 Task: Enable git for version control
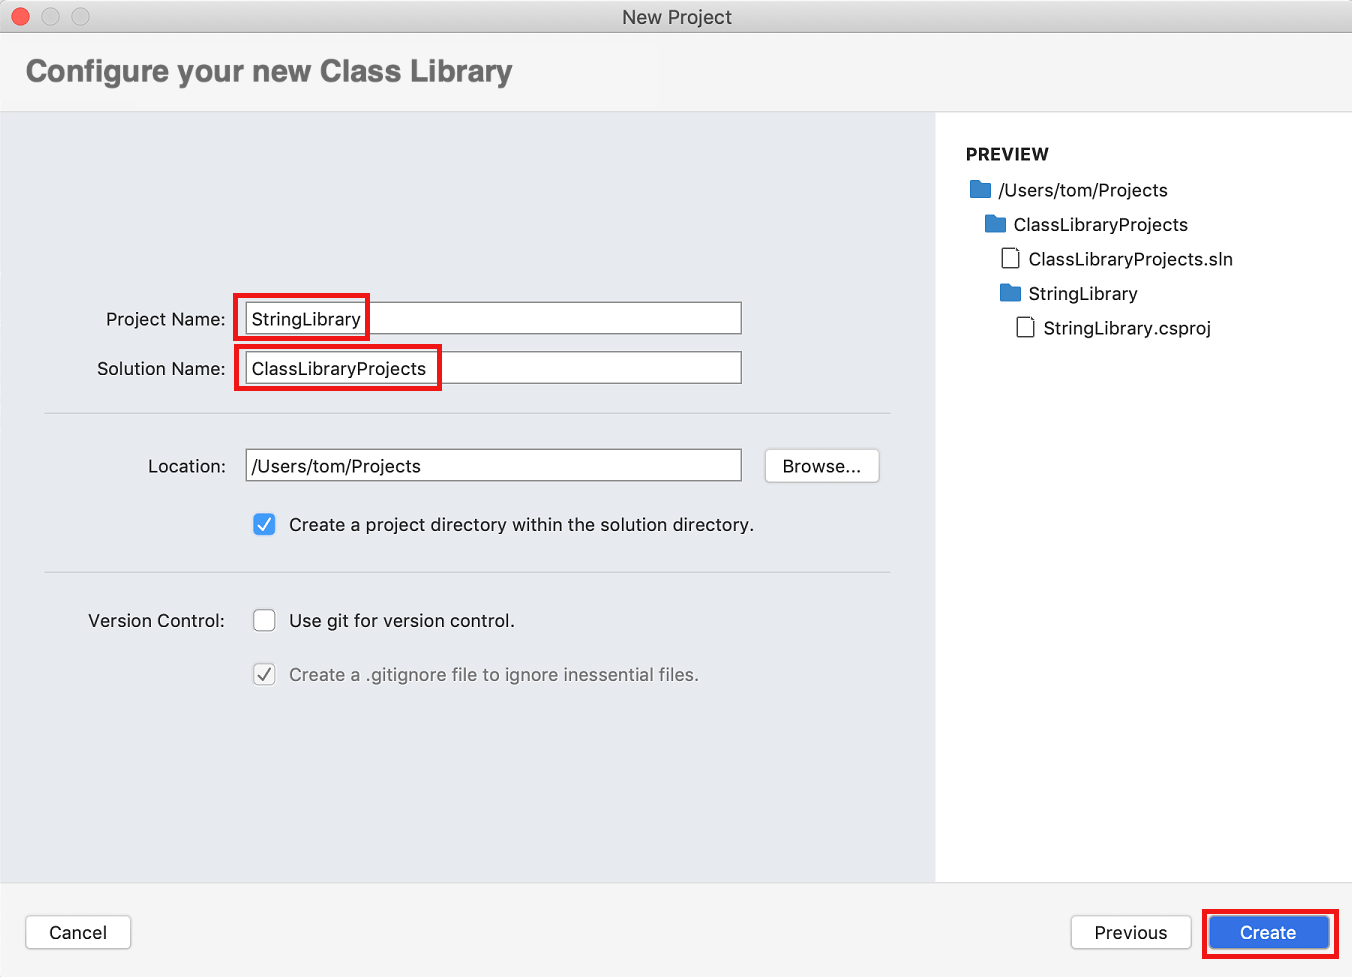(x=263, y=620)
